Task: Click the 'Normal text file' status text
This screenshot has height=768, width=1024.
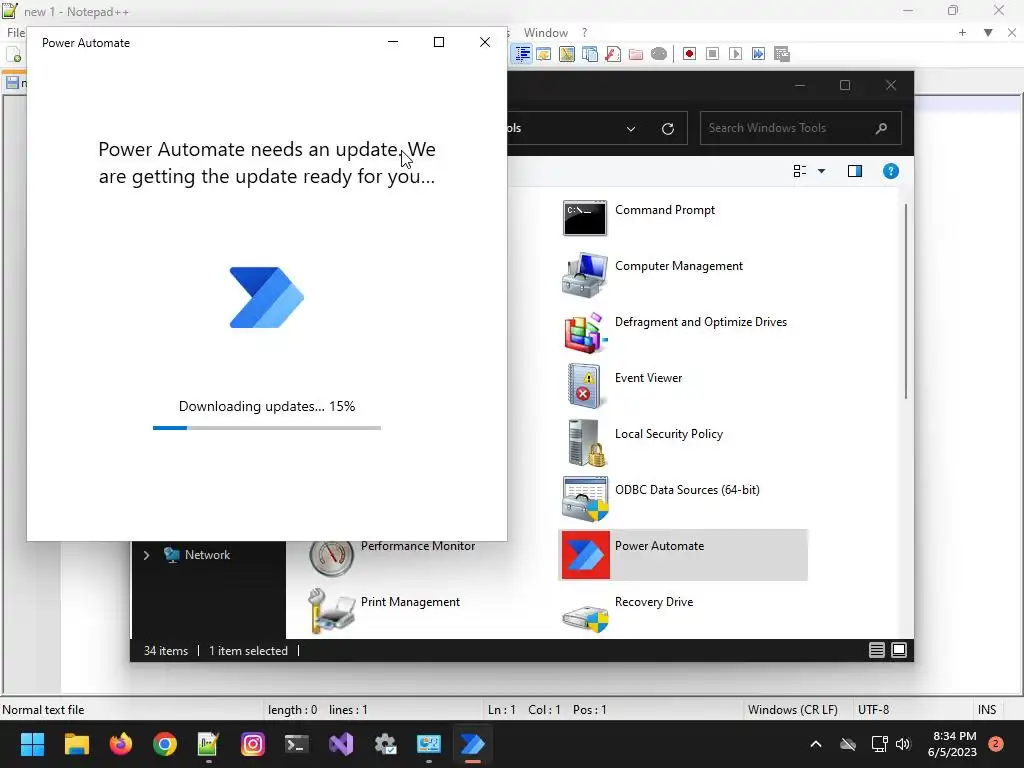Action: (x=43, y=710)
